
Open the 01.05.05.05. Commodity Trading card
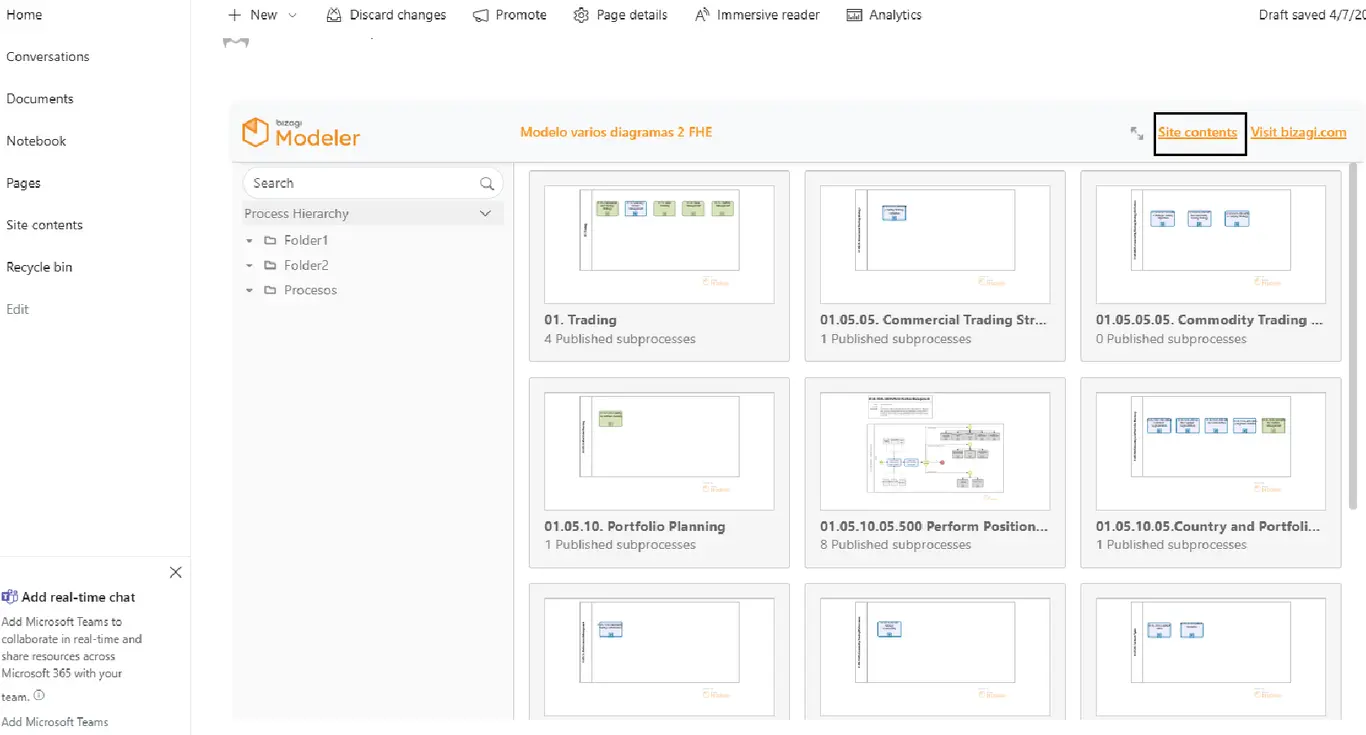point(1211,266)
